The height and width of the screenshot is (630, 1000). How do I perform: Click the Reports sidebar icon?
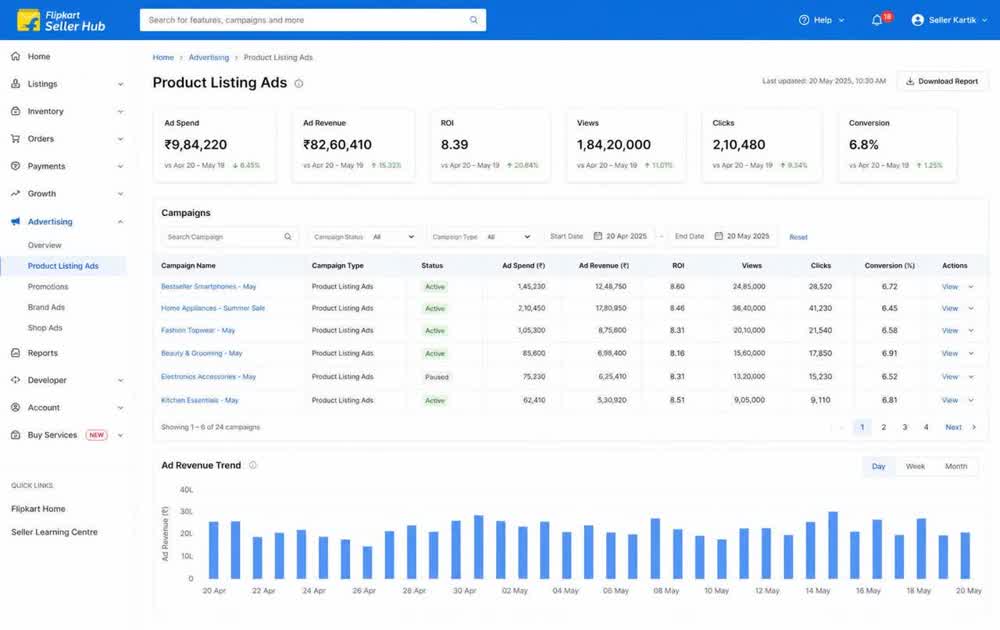(15, 353)
